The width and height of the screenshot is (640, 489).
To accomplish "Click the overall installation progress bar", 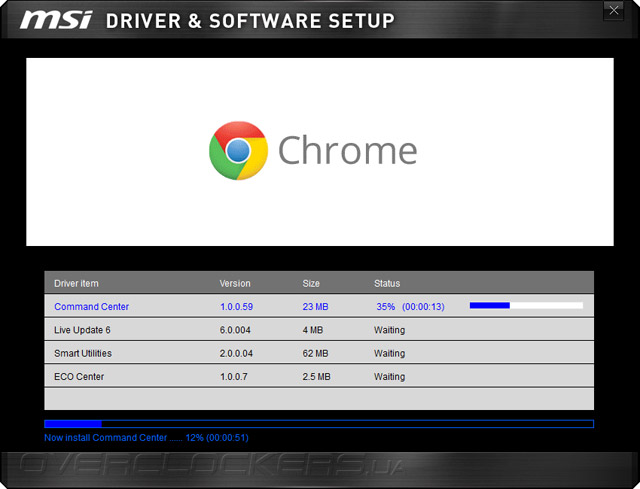I will tap(319, 424).
